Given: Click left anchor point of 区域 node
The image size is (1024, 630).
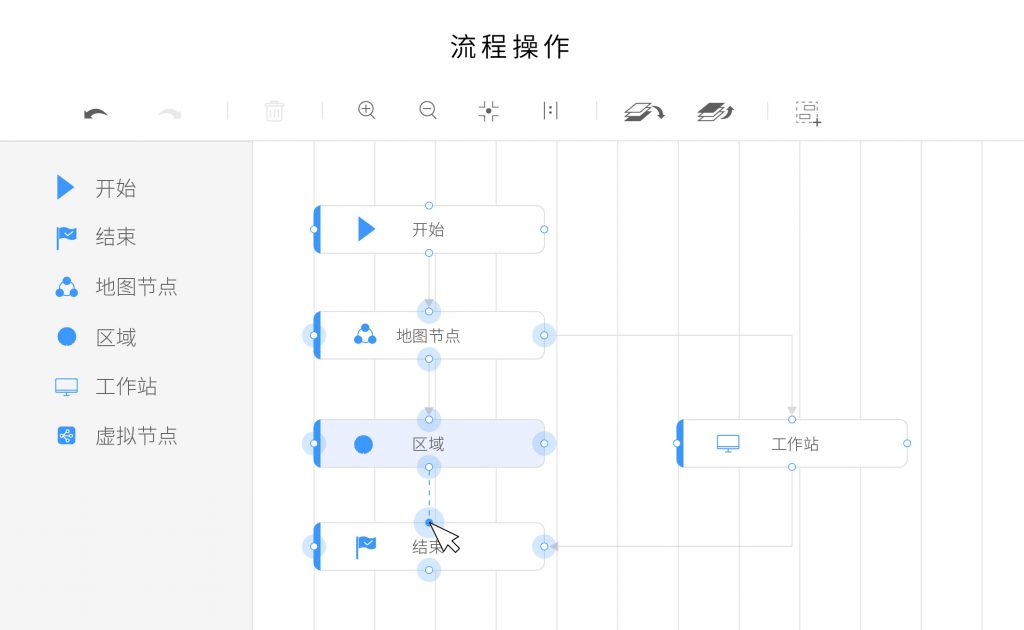Looking at the screenshot, I should (314, 443).
